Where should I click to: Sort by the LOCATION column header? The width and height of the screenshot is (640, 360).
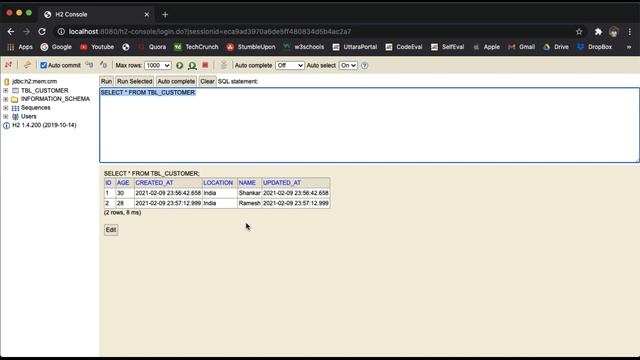pyautogui.click(x=218, y=183)
